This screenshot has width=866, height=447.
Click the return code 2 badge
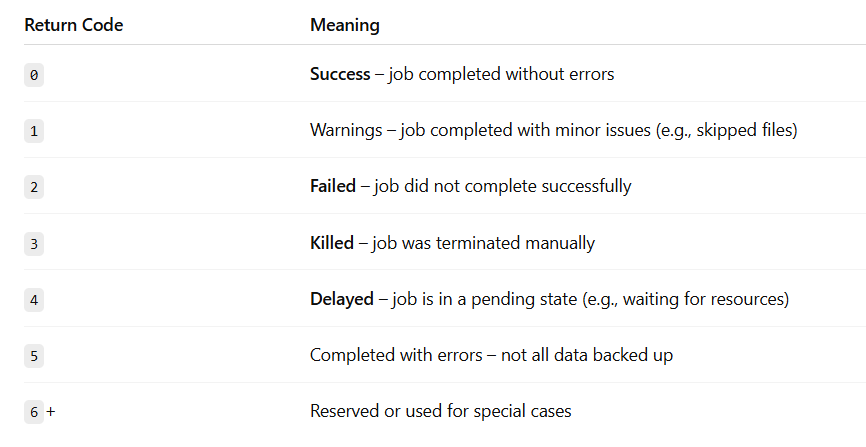pyautogui.click(x=34, y=187)
